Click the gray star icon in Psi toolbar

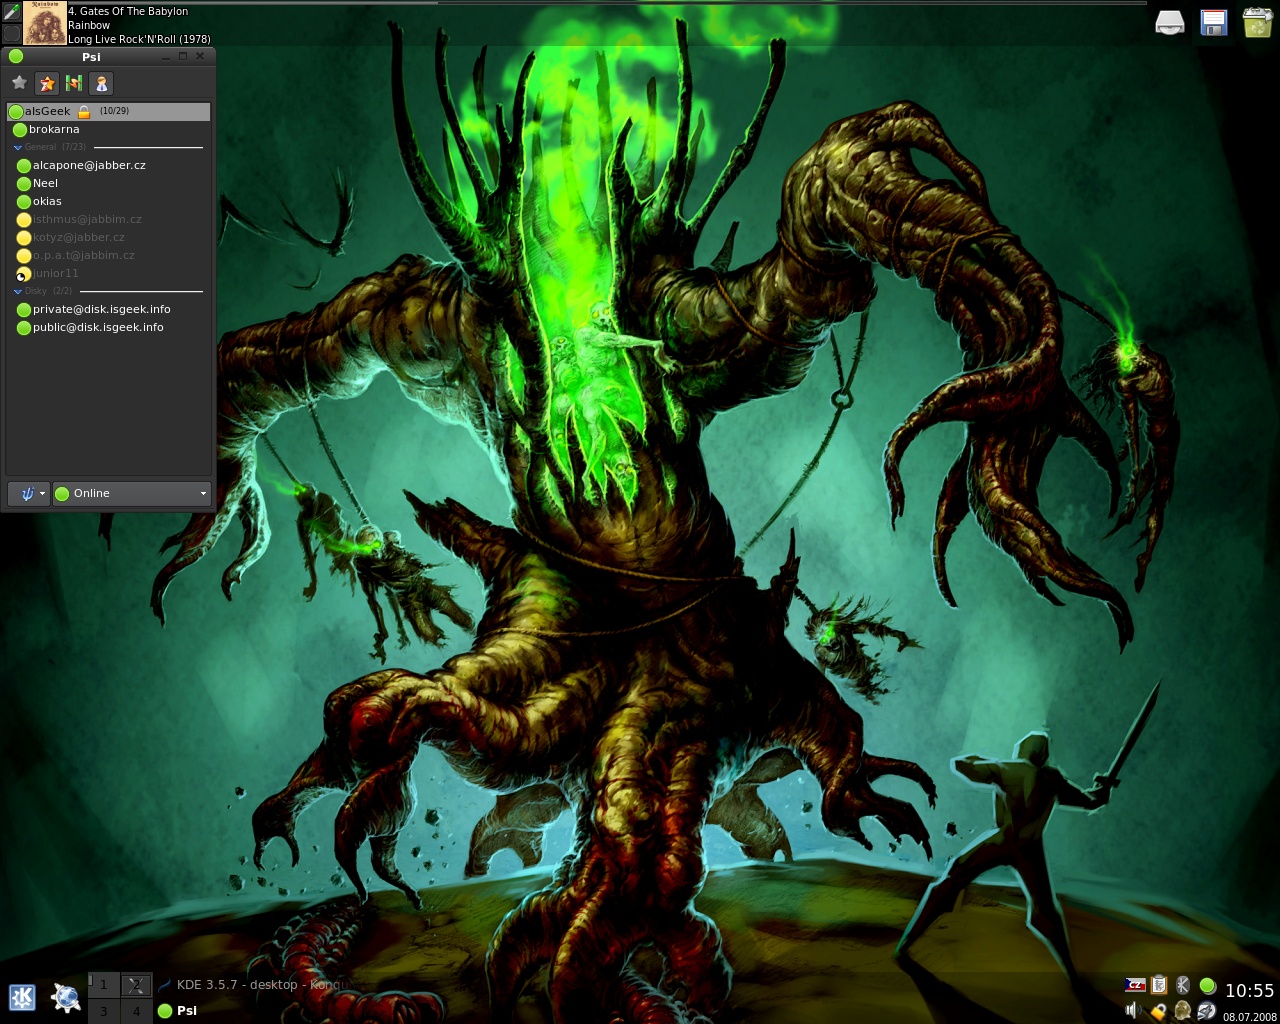(19, 83)
